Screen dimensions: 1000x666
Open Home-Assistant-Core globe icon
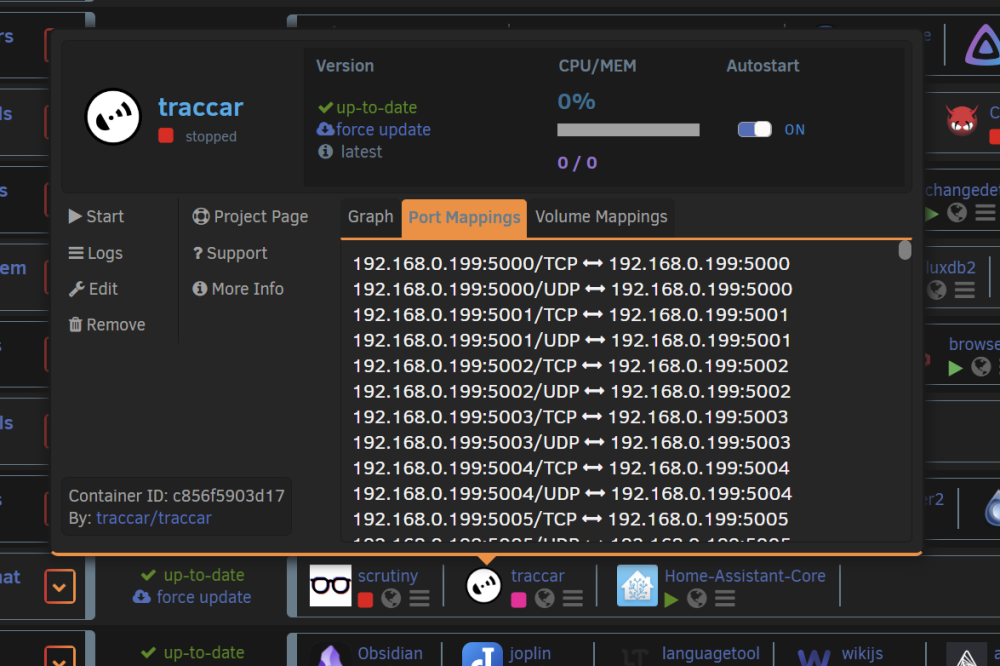point(697,598)
